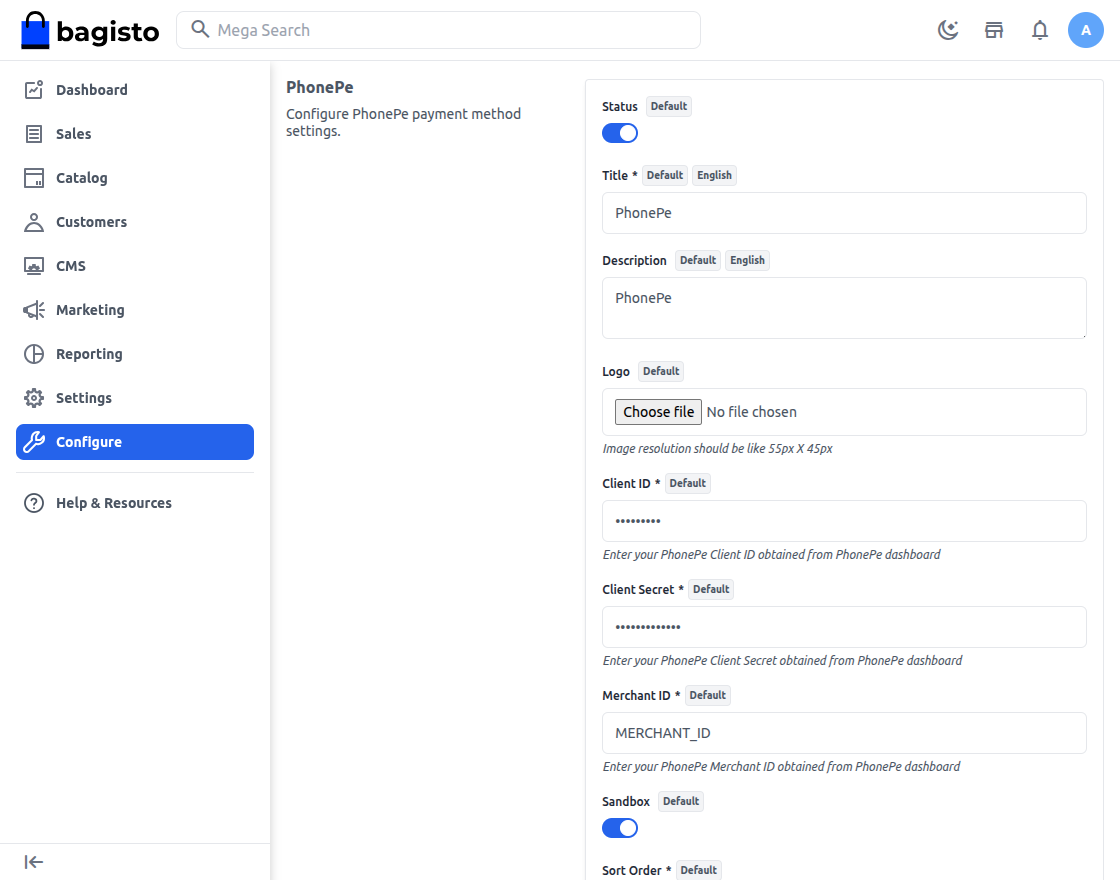Open notifications bell icon
1120x880 pixels.
(x=1040, y=30)
